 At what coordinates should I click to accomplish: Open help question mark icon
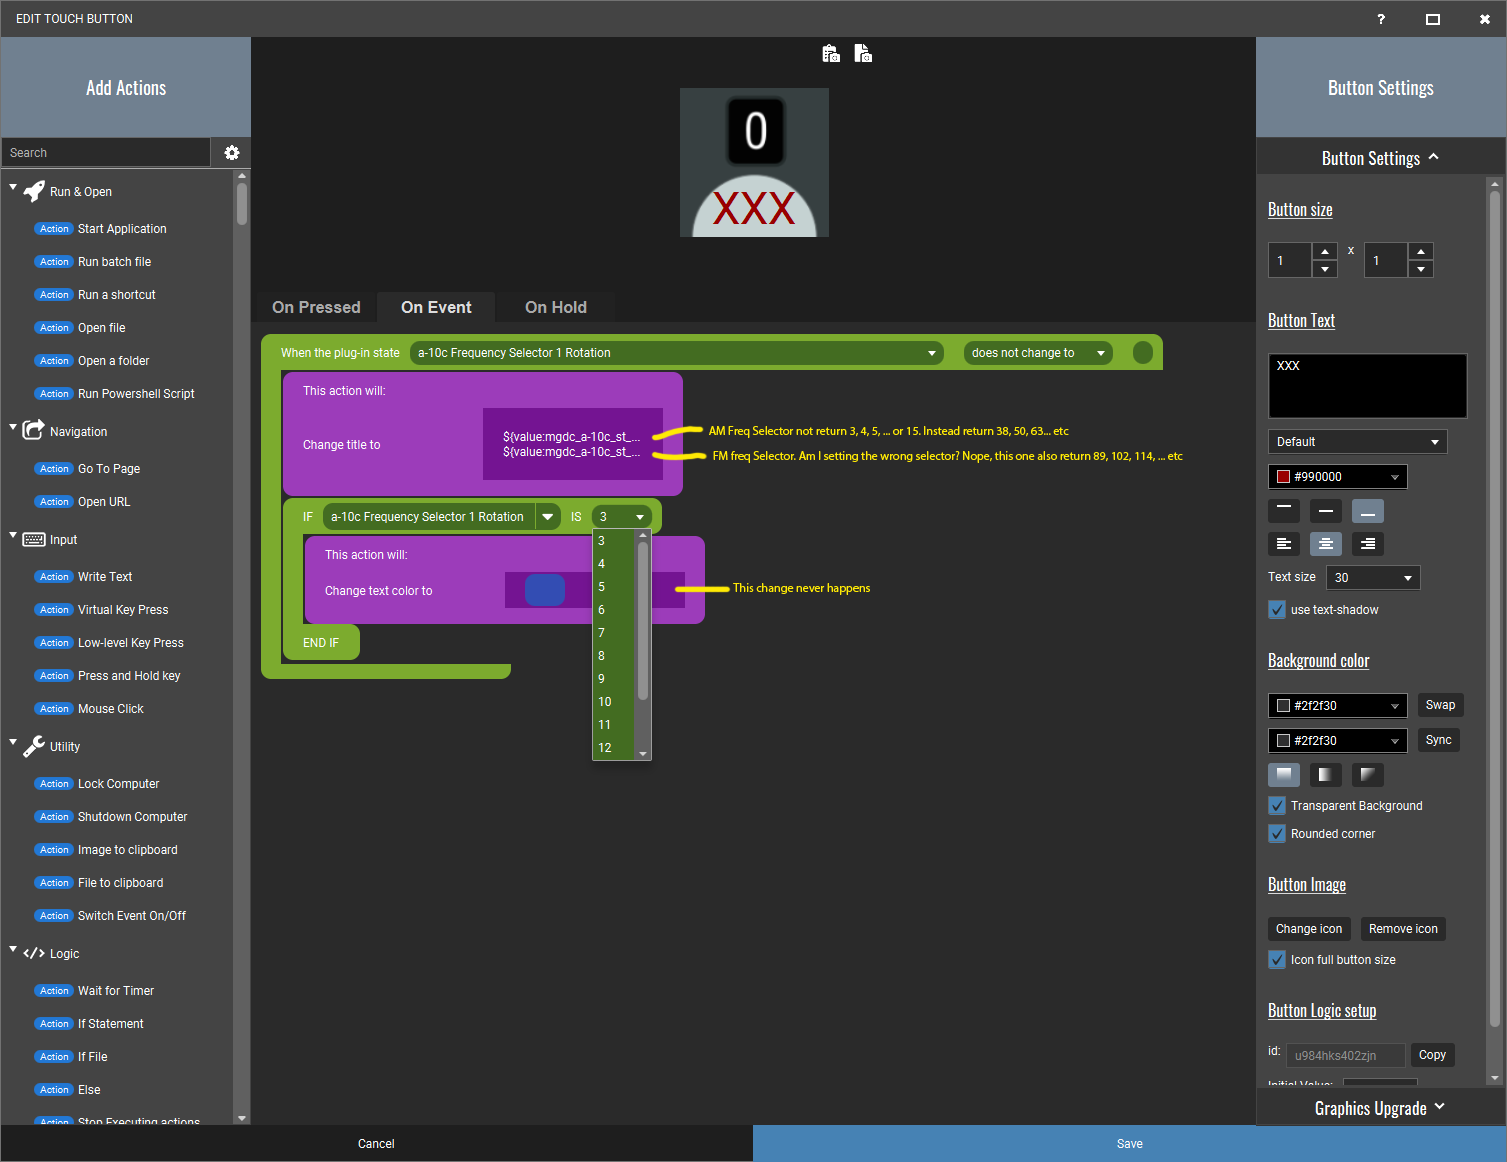(x=1381, y=19)
